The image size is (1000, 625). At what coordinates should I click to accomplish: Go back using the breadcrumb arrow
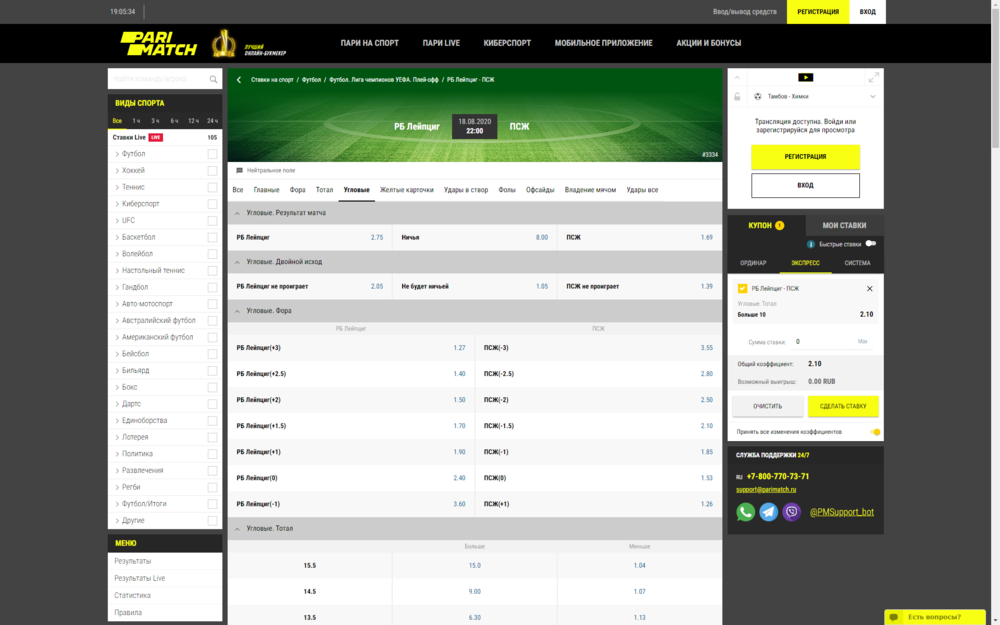[x=239, y=80]
